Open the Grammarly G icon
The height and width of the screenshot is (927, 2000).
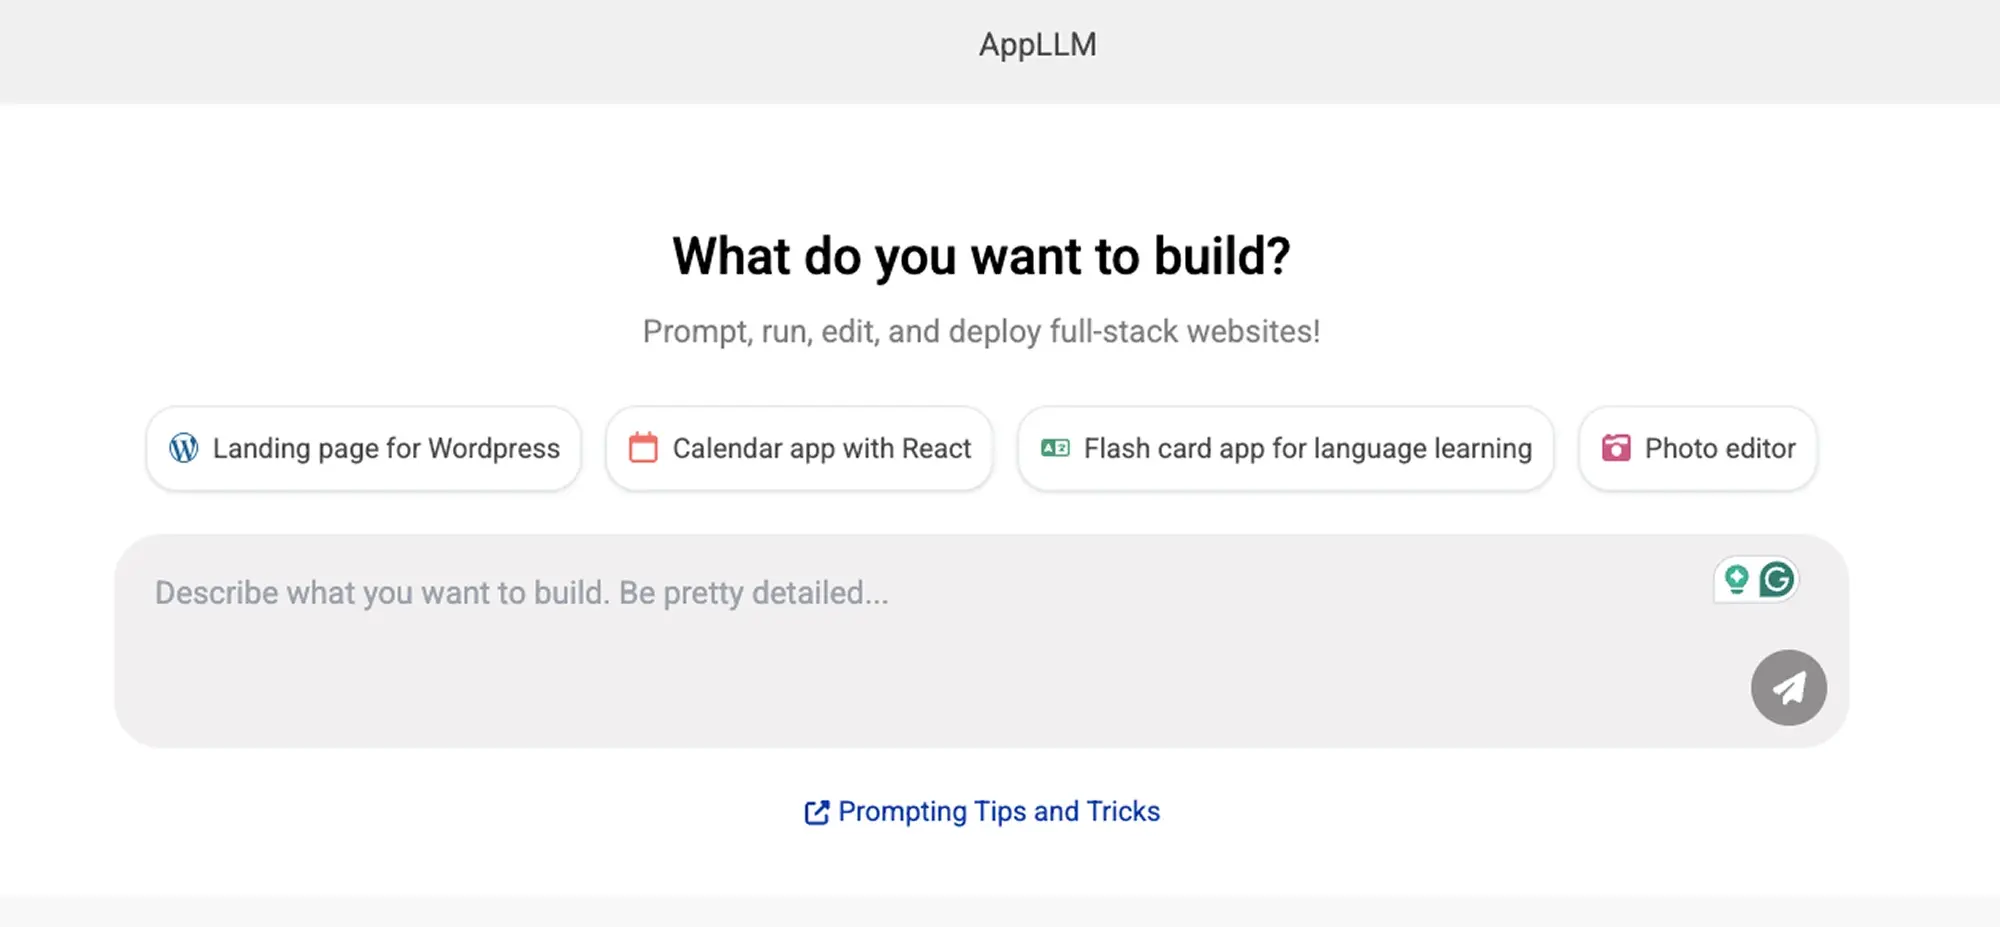[x=1777, y=579]
